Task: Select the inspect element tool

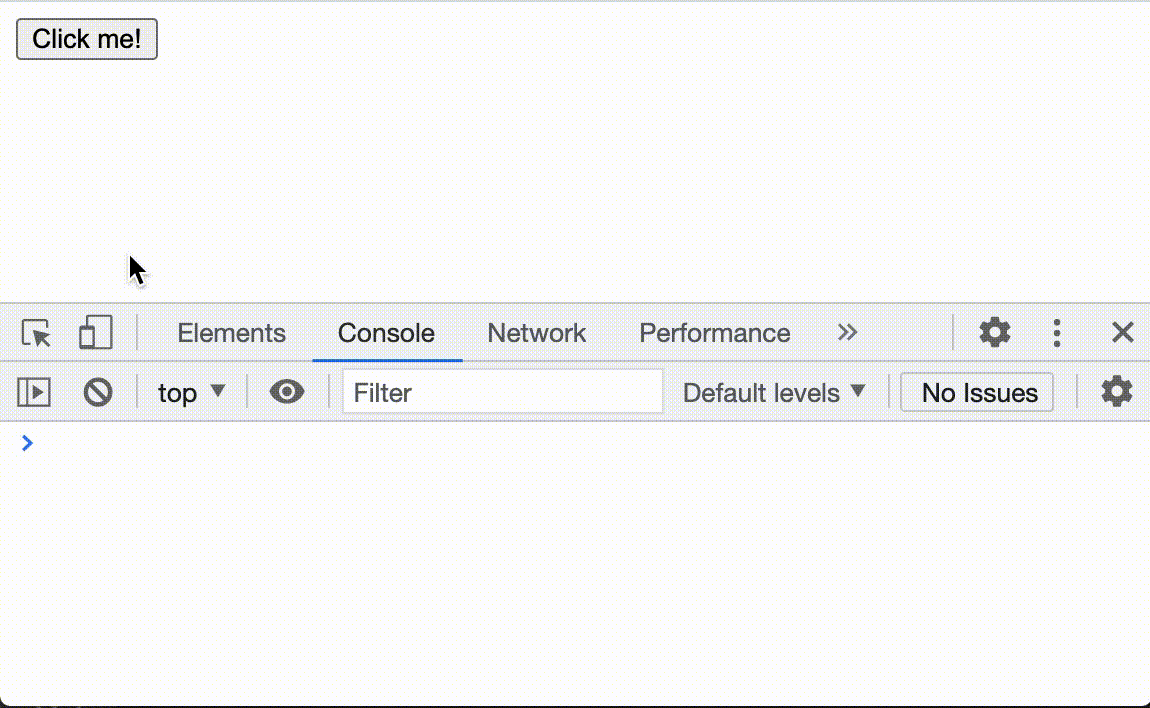Action: click(x=35, y=332)
